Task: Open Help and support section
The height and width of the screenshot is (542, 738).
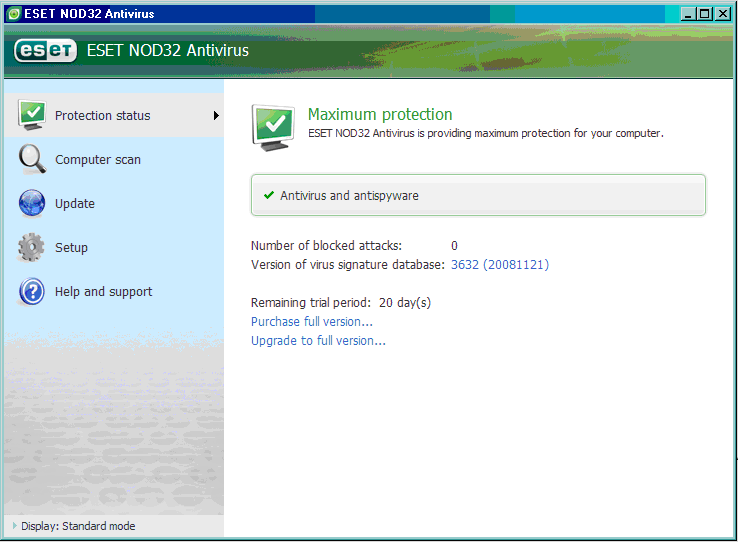Action: [x=114, y=291]
